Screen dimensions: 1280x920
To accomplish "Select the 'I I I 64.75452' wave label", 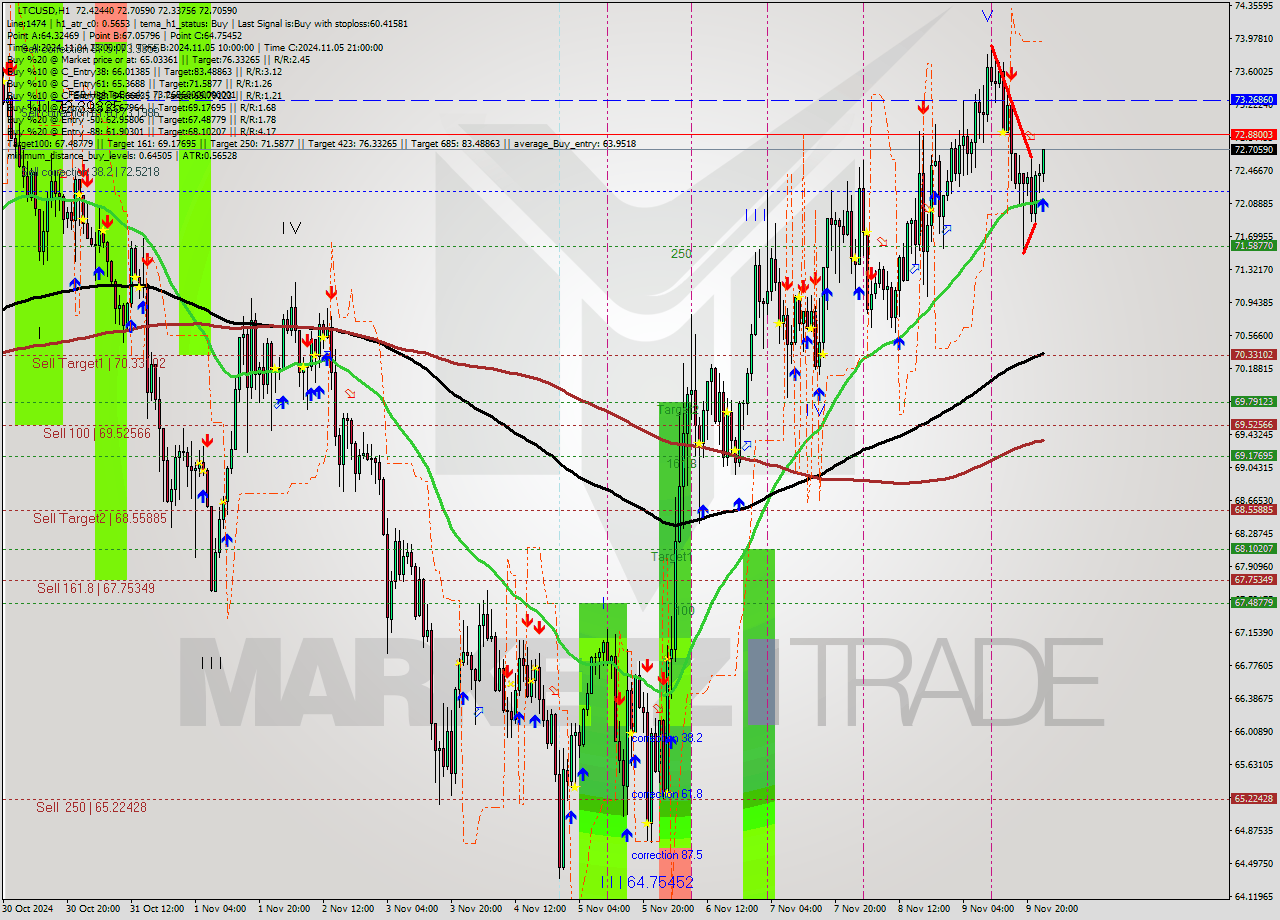I will click(647, 882).
